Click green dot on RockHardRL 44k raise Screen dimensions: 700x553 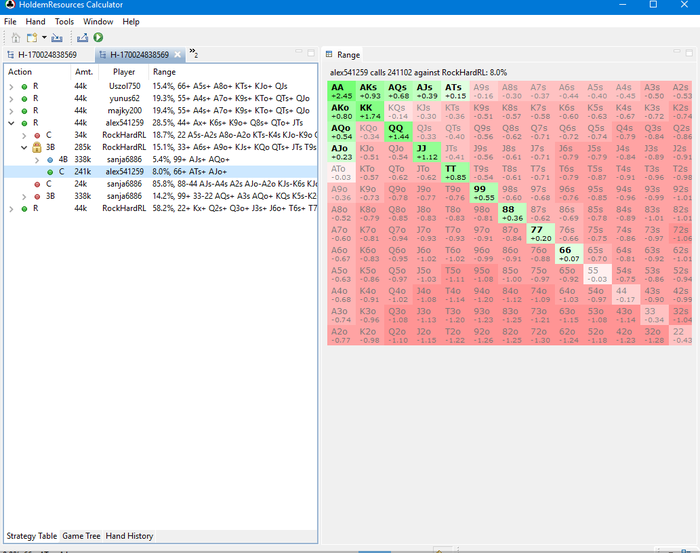click(x=24, y=208)
